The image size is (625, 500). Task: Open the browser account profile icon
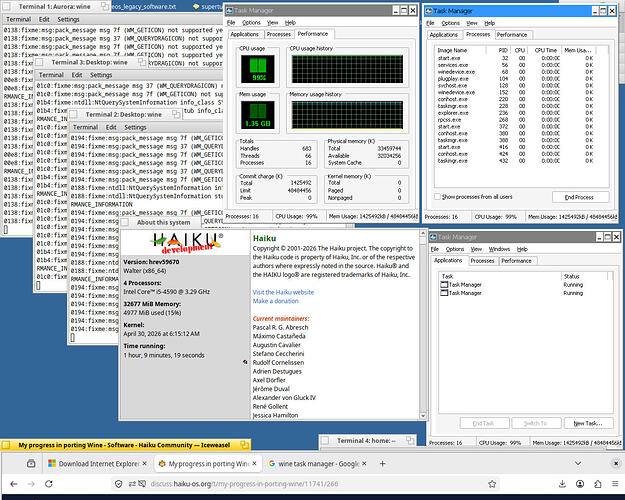point(580,484)
